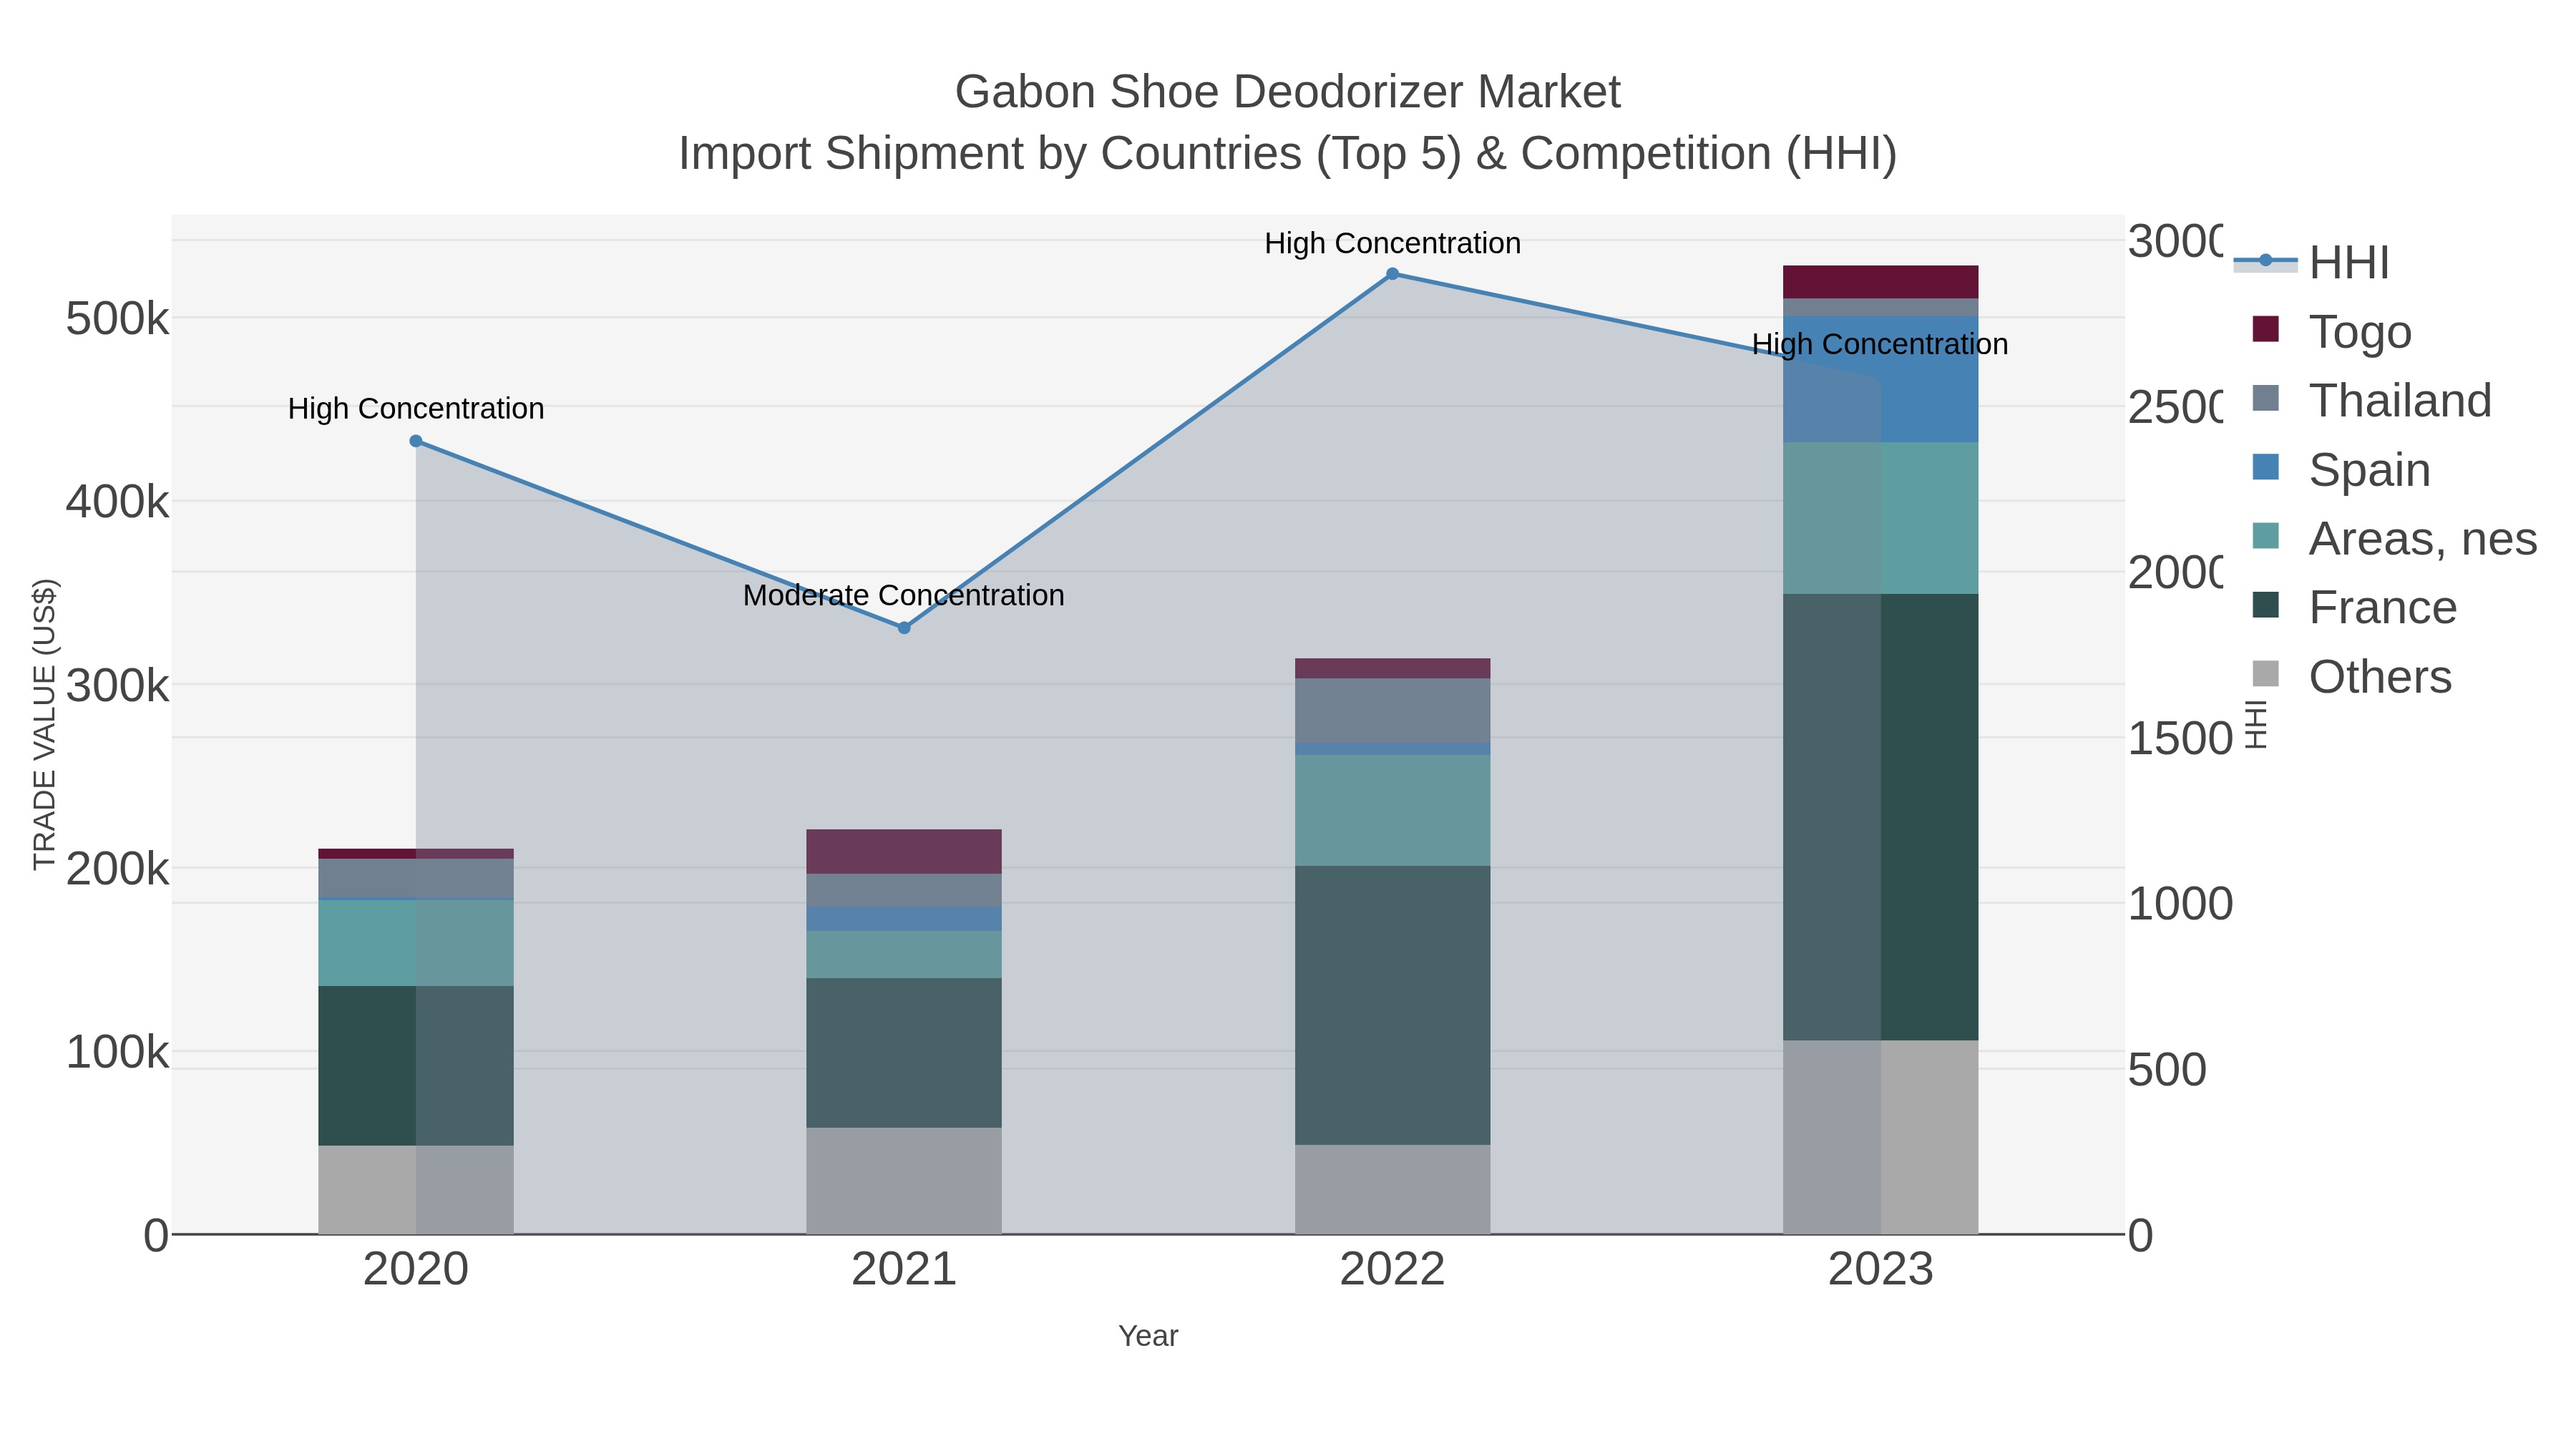Click the 2020 HHI data point marker

click(416, 441)
